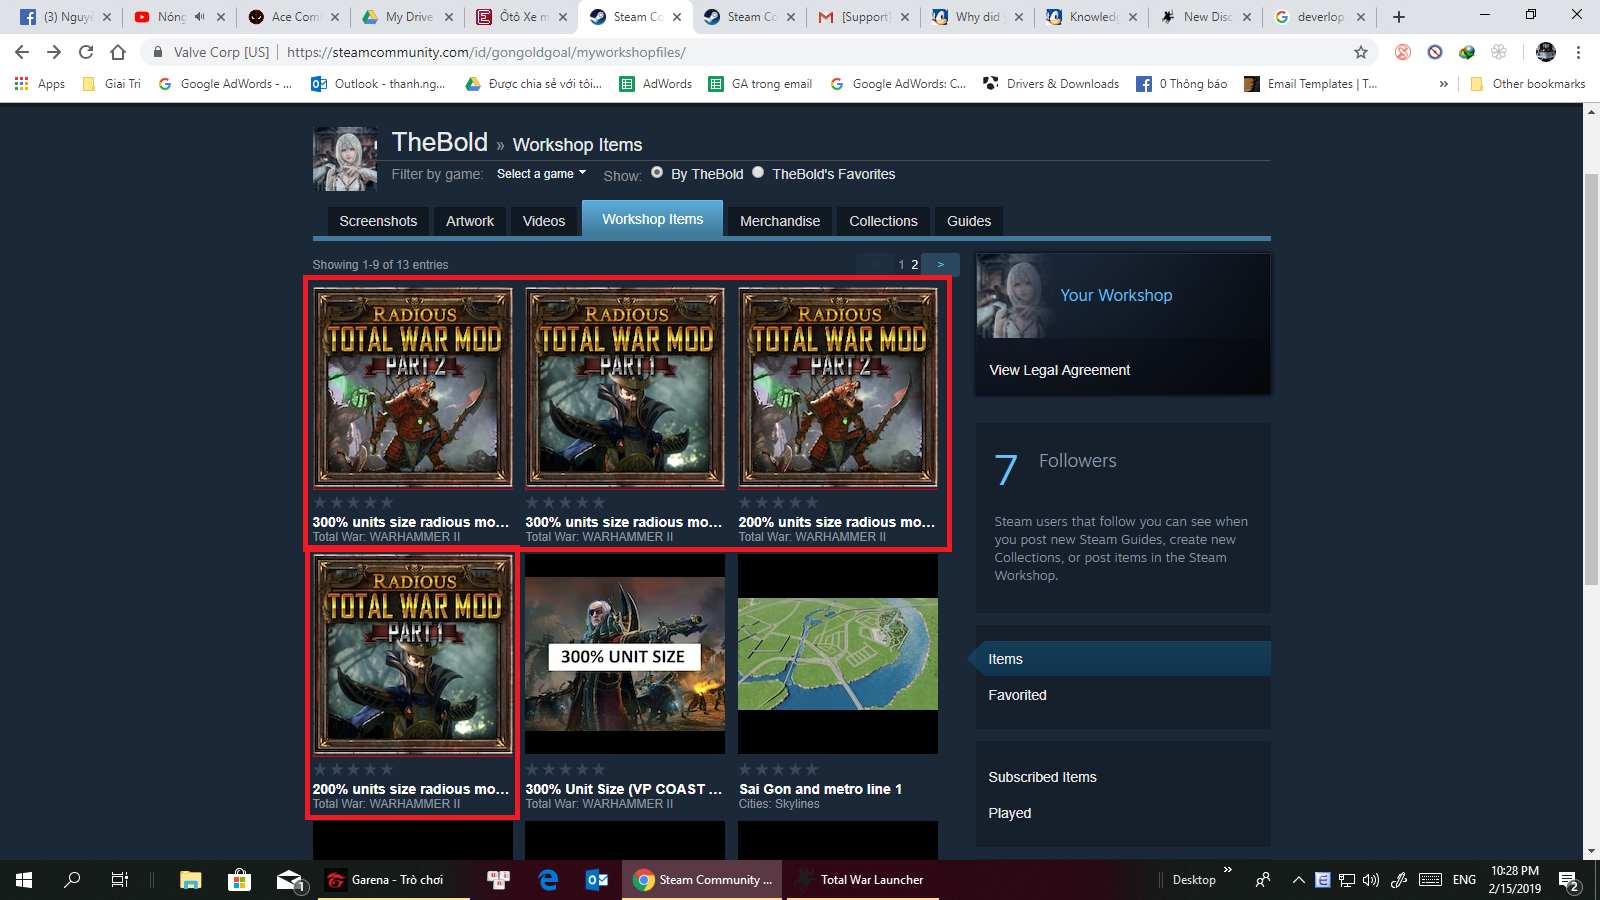This screenshot has width=1600, height=900.
Task: Expand the 'Select a game' filter dropdown
Action: click(x=541, y=174)
